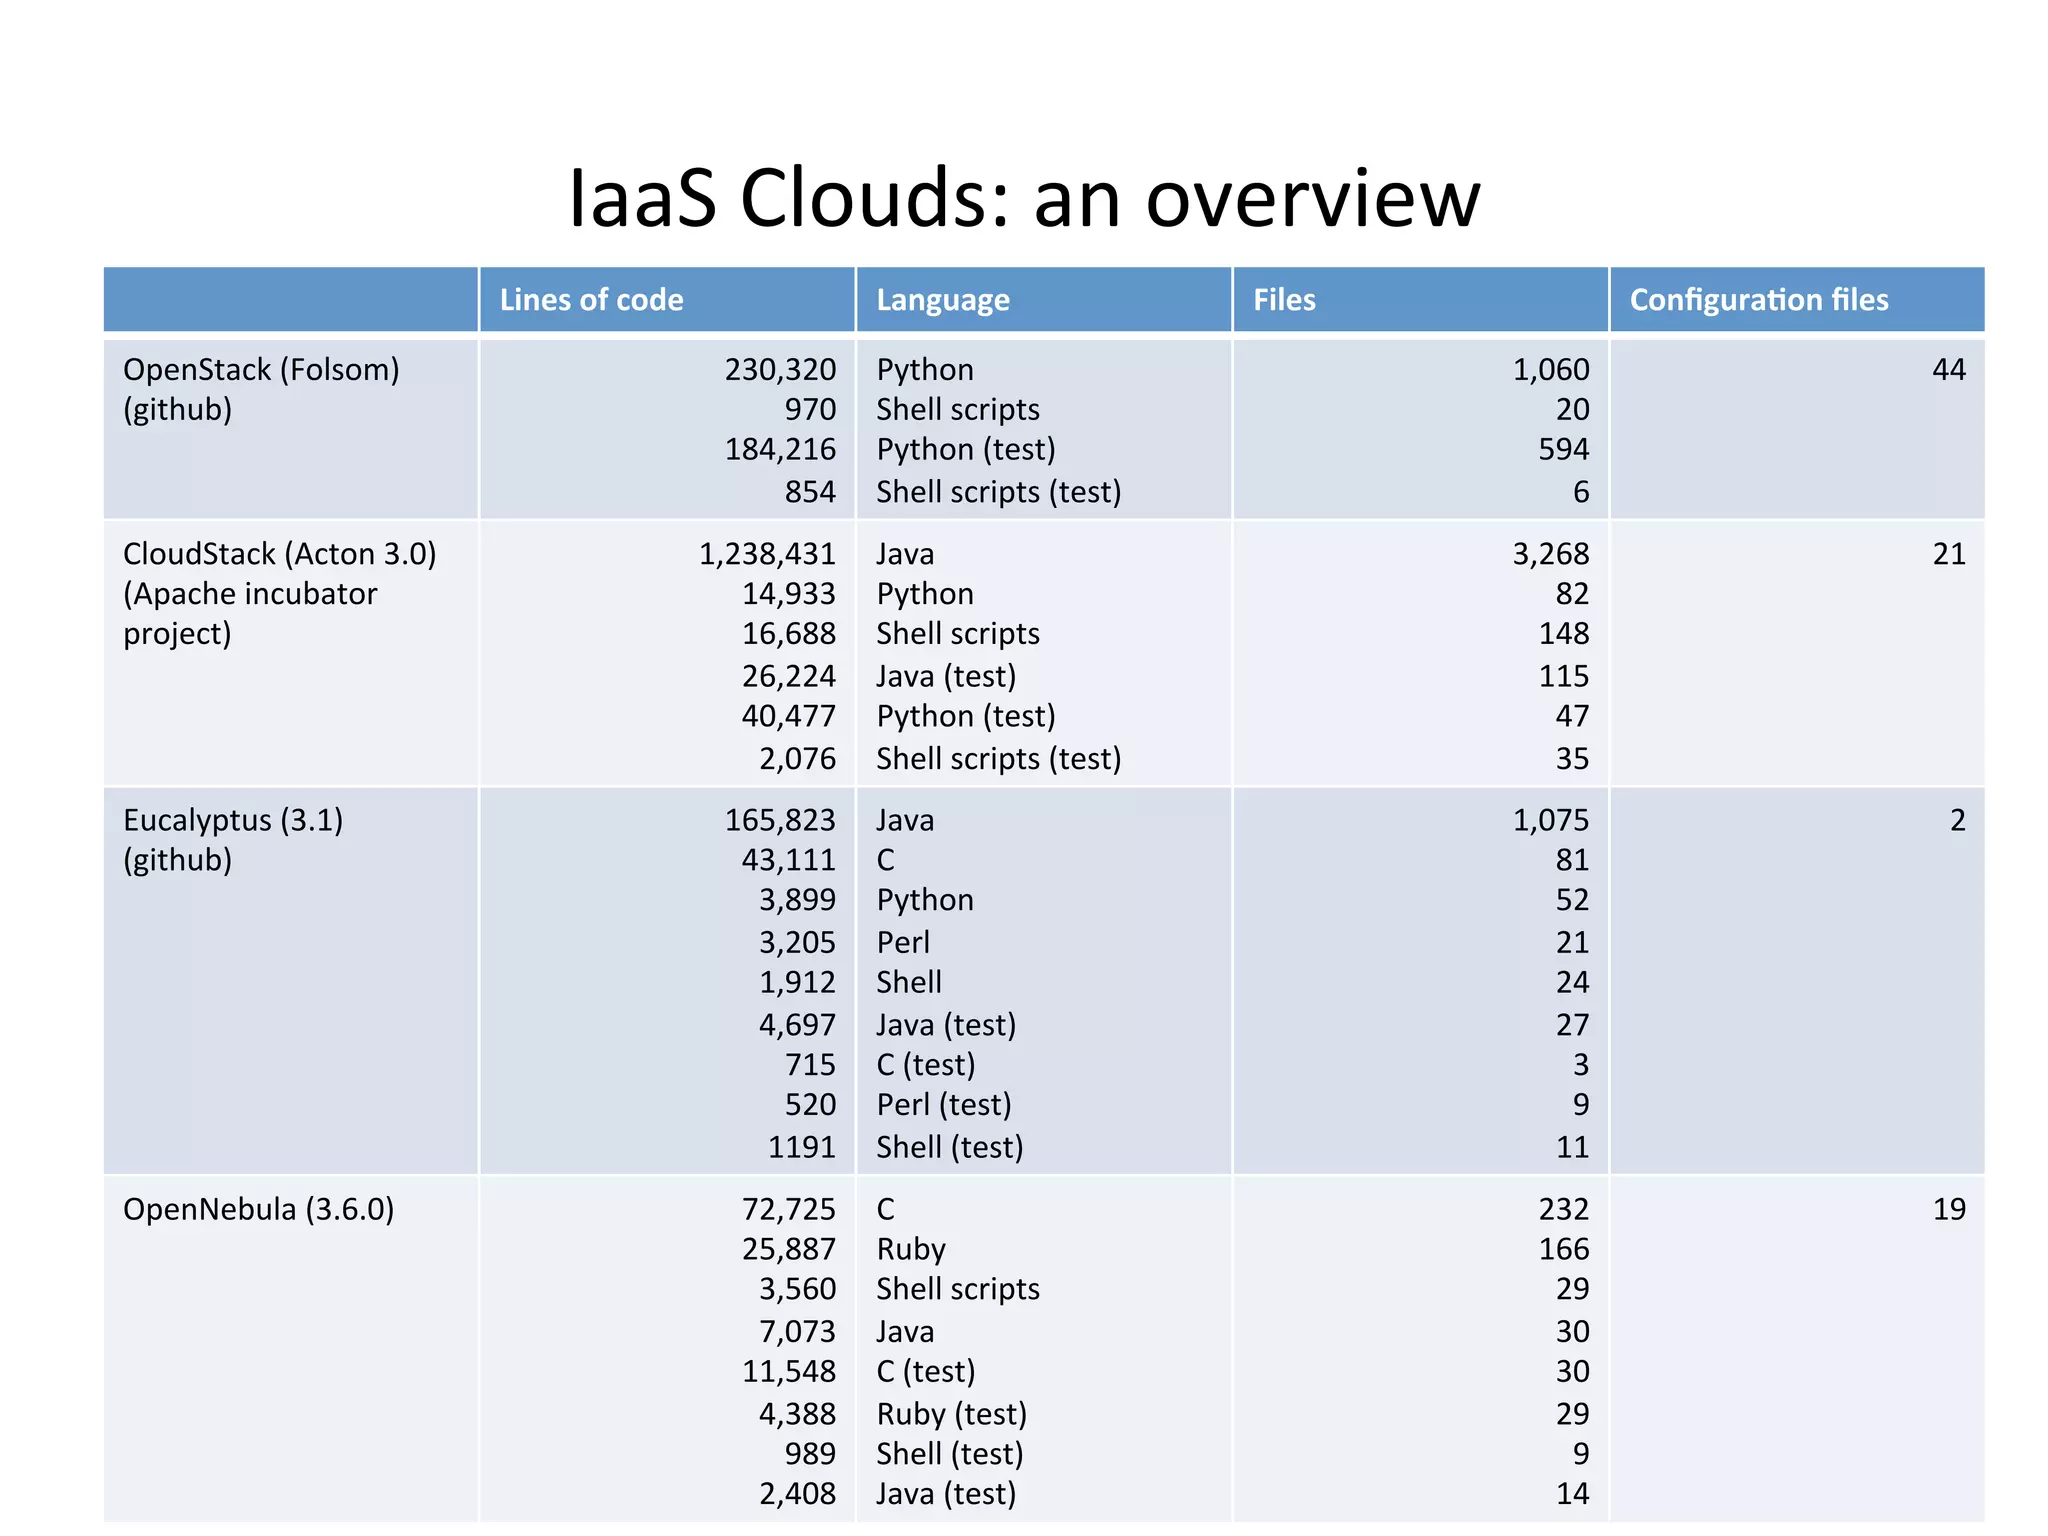Click the OpenNebula (3.6.0) row label
Viewport: 2048px width, 1536px height.
(258, 1209)
